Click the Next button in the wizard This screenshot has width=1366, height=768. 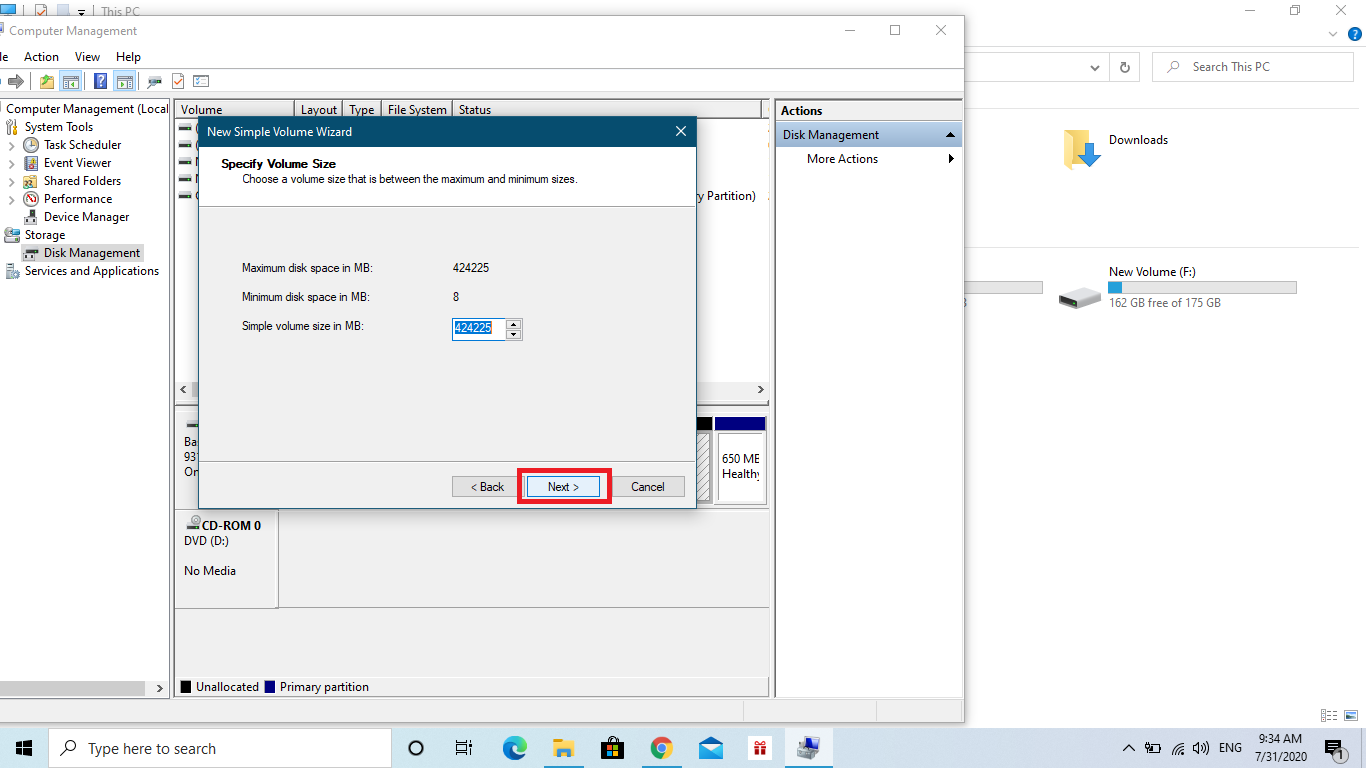click(563, 486)
